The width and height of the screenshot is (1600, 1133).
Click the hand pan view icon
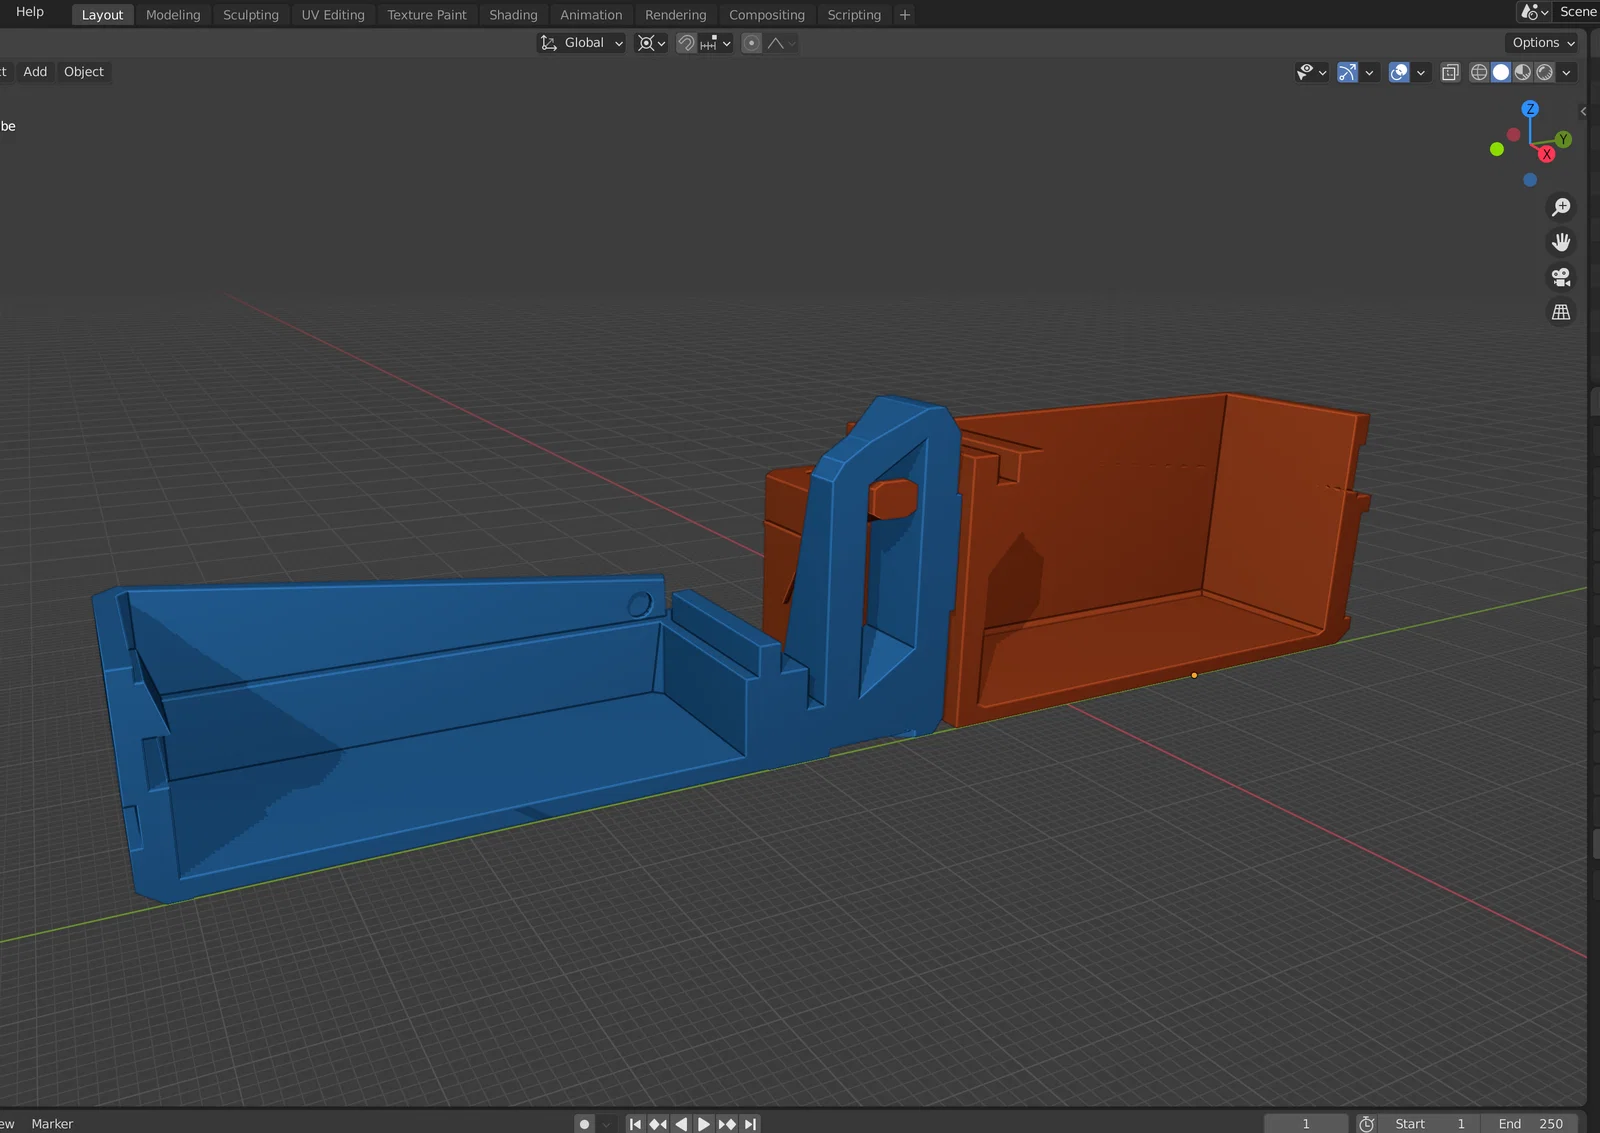pos(1560,242)
